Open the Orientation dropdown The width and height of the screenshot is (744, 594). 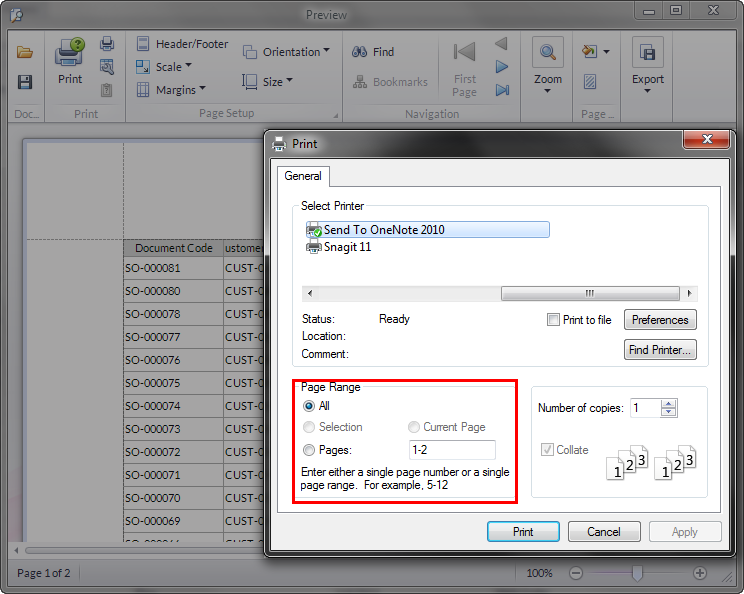(291, 52)
